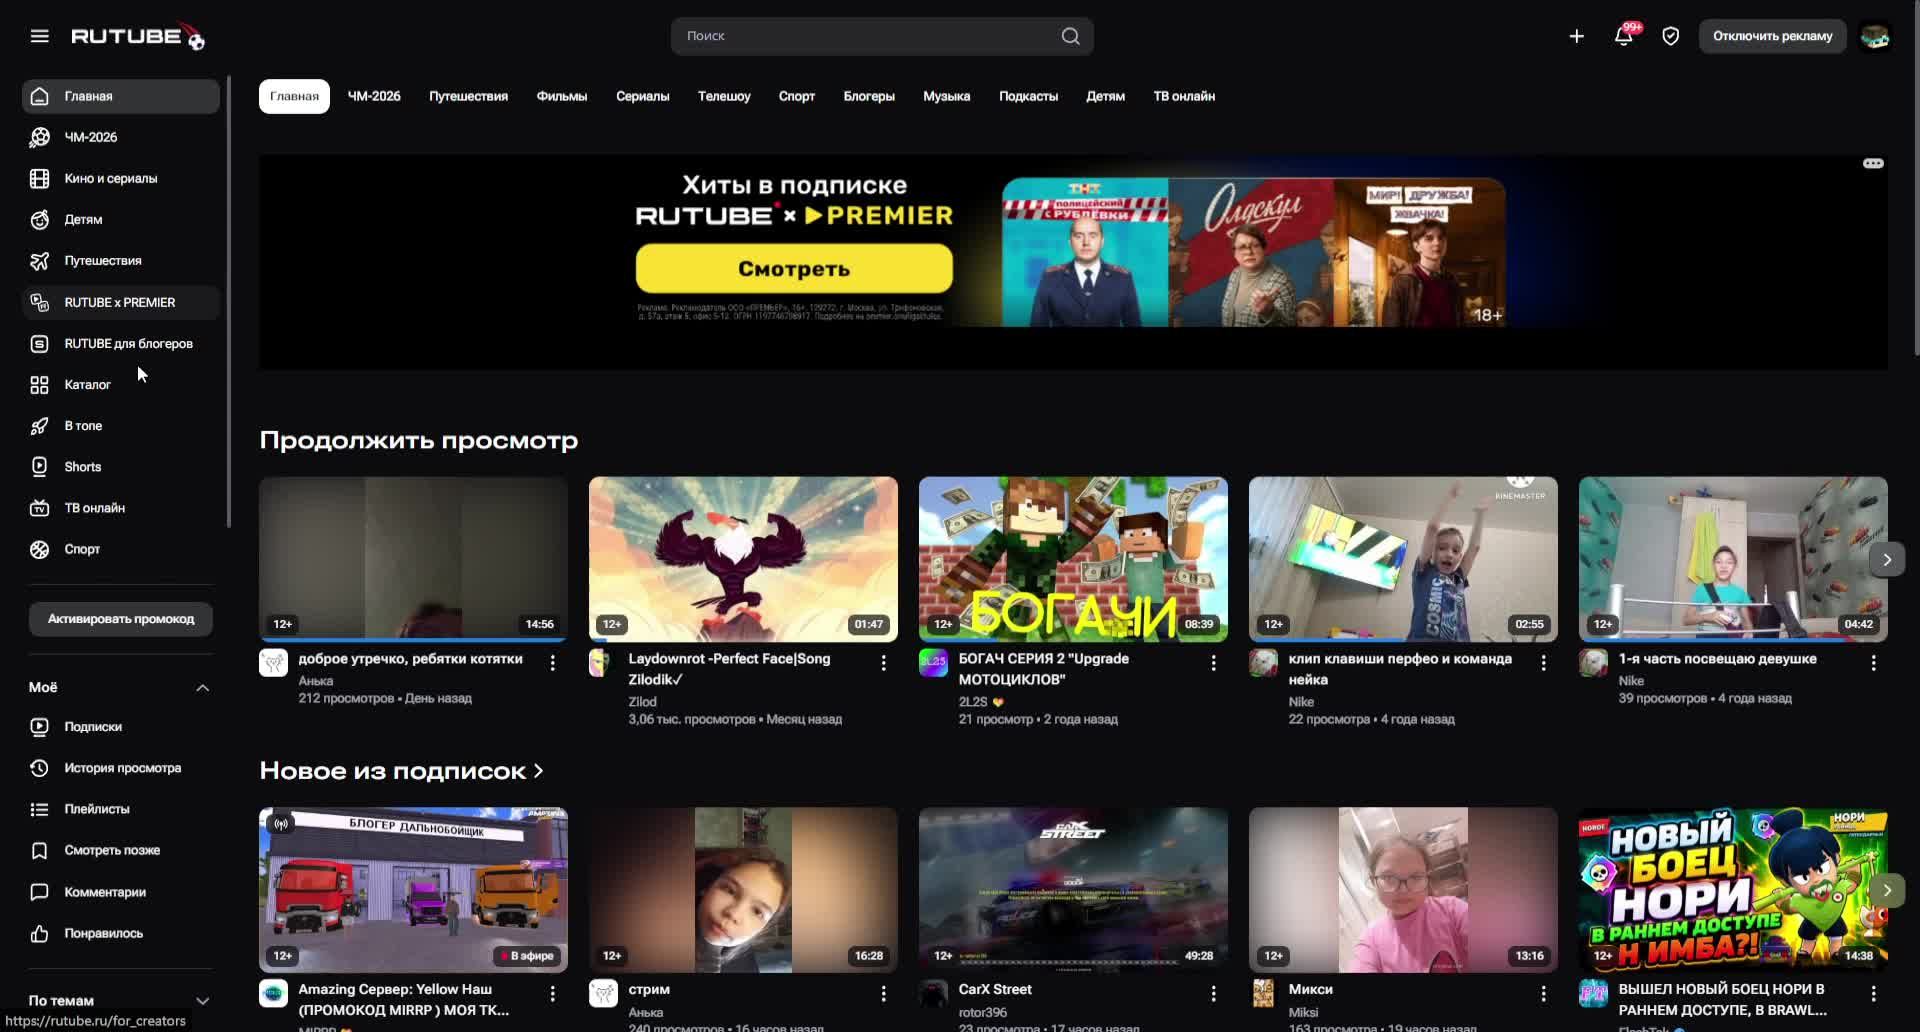Open the hamburger navigation menu
The height and width of the screenshot is (1032, 1920).
(40, 36)
